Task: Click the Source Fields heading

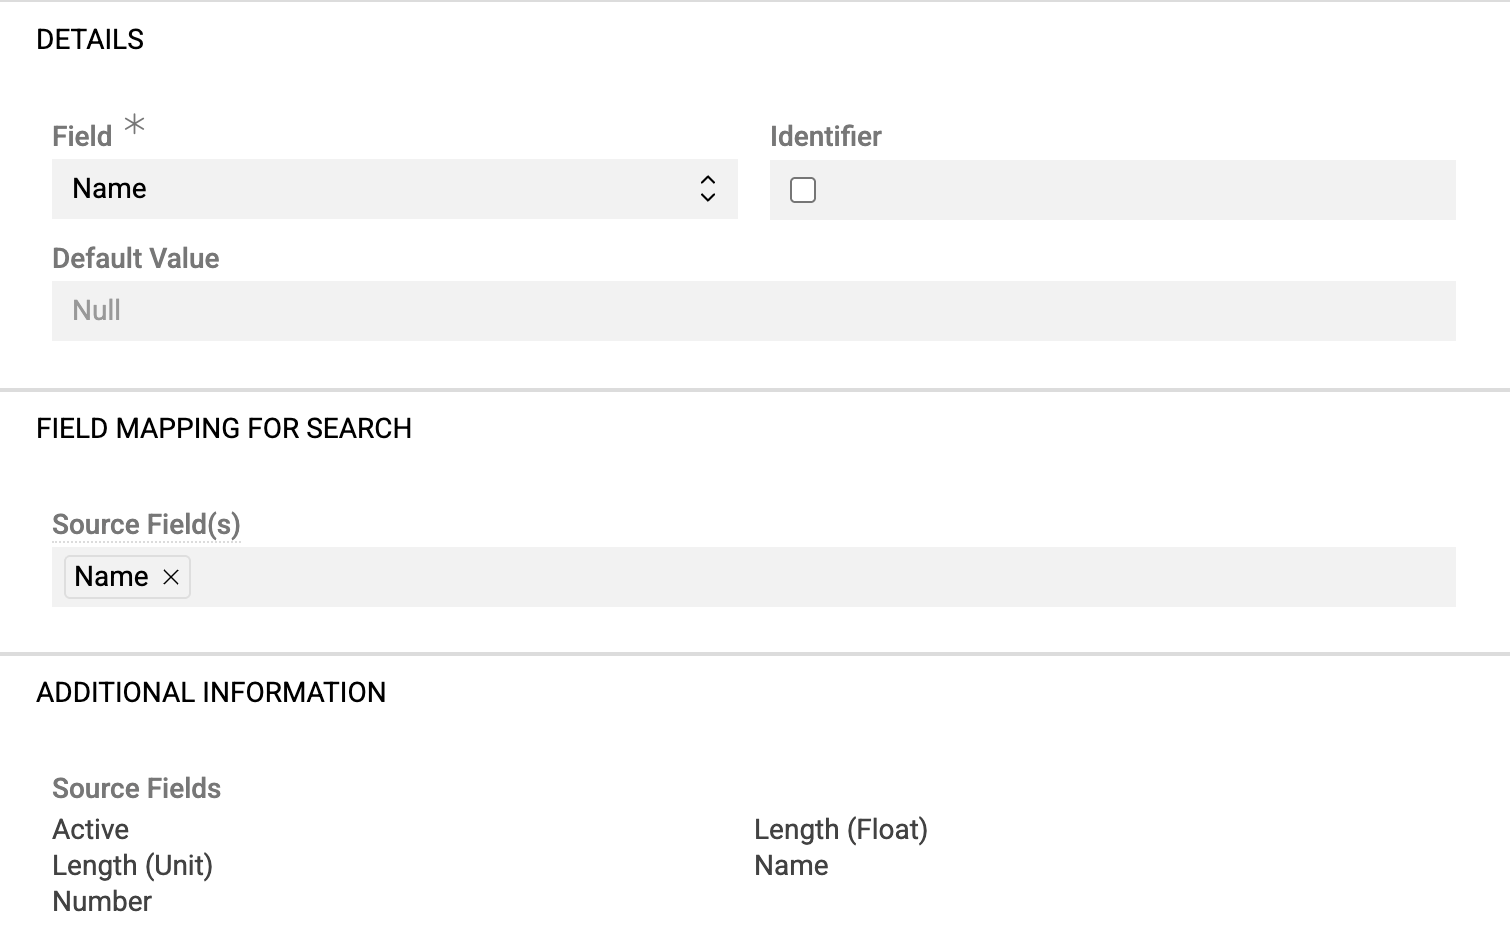Action: (x=136, y=788)
